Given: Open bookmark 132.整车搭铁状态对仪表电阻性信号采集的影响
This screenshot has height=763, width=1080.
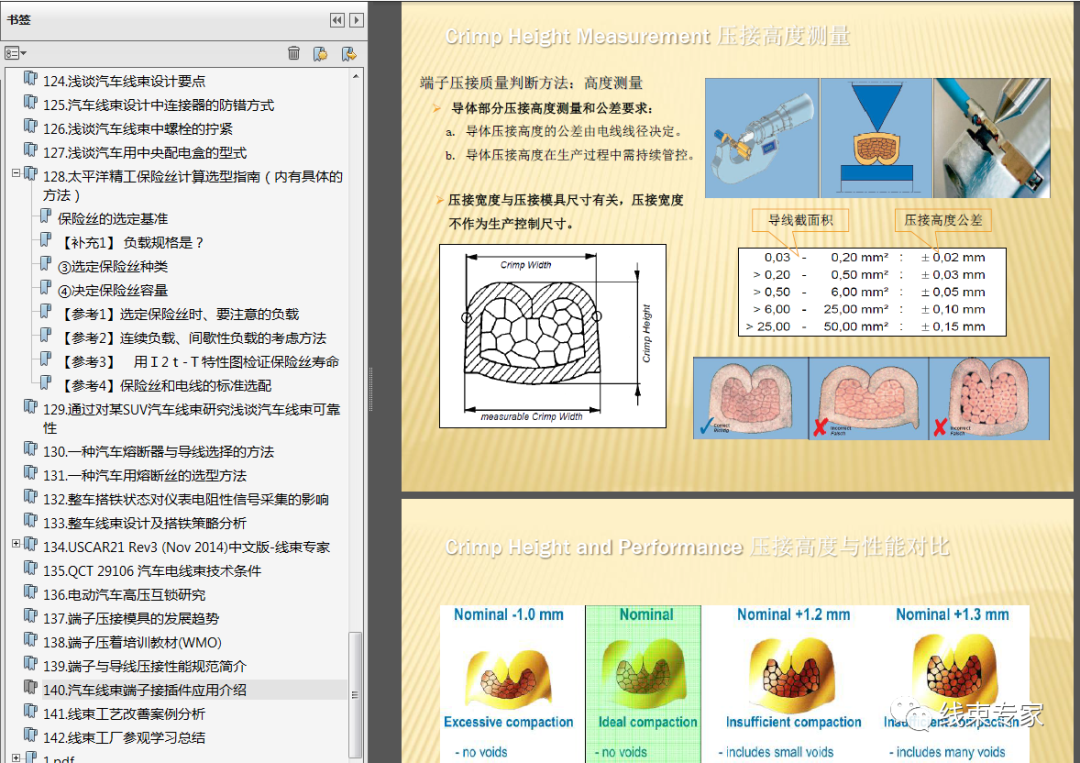Looking at the screenshot, I should click(186, 499).
